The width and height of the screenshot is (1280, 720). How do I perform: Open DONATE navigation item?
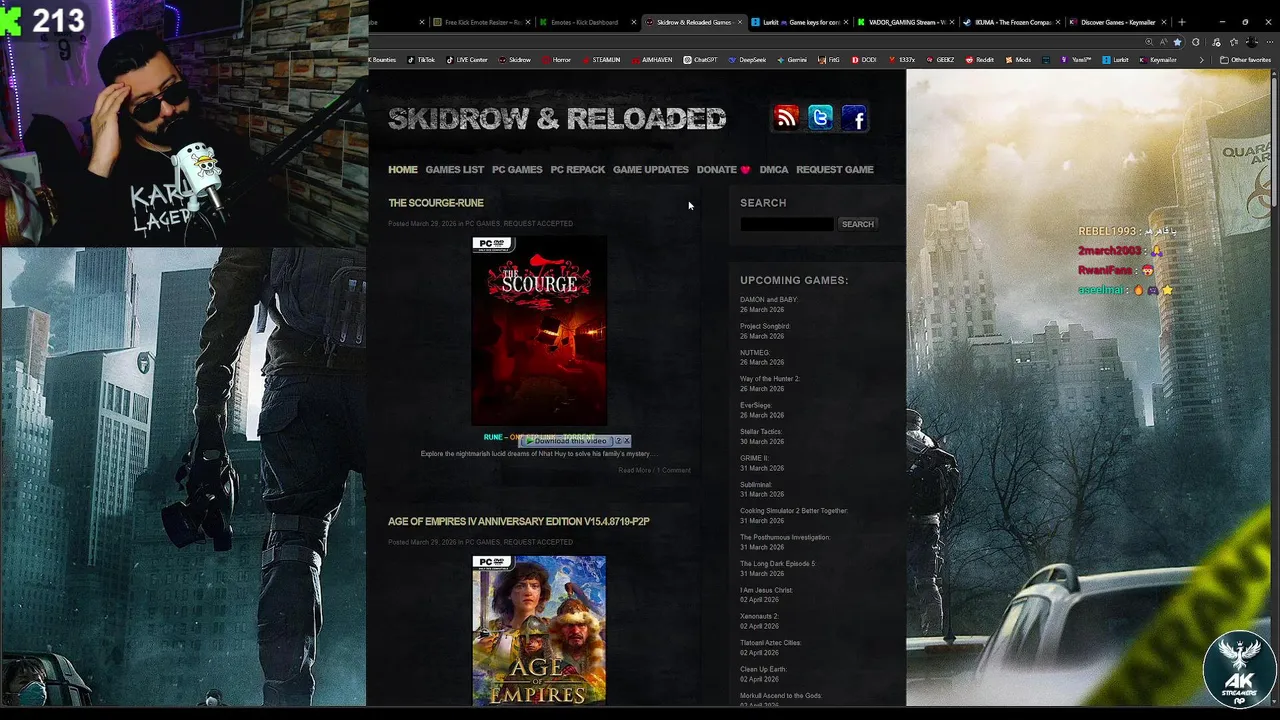pyautogui.click(x=723, y=169)
